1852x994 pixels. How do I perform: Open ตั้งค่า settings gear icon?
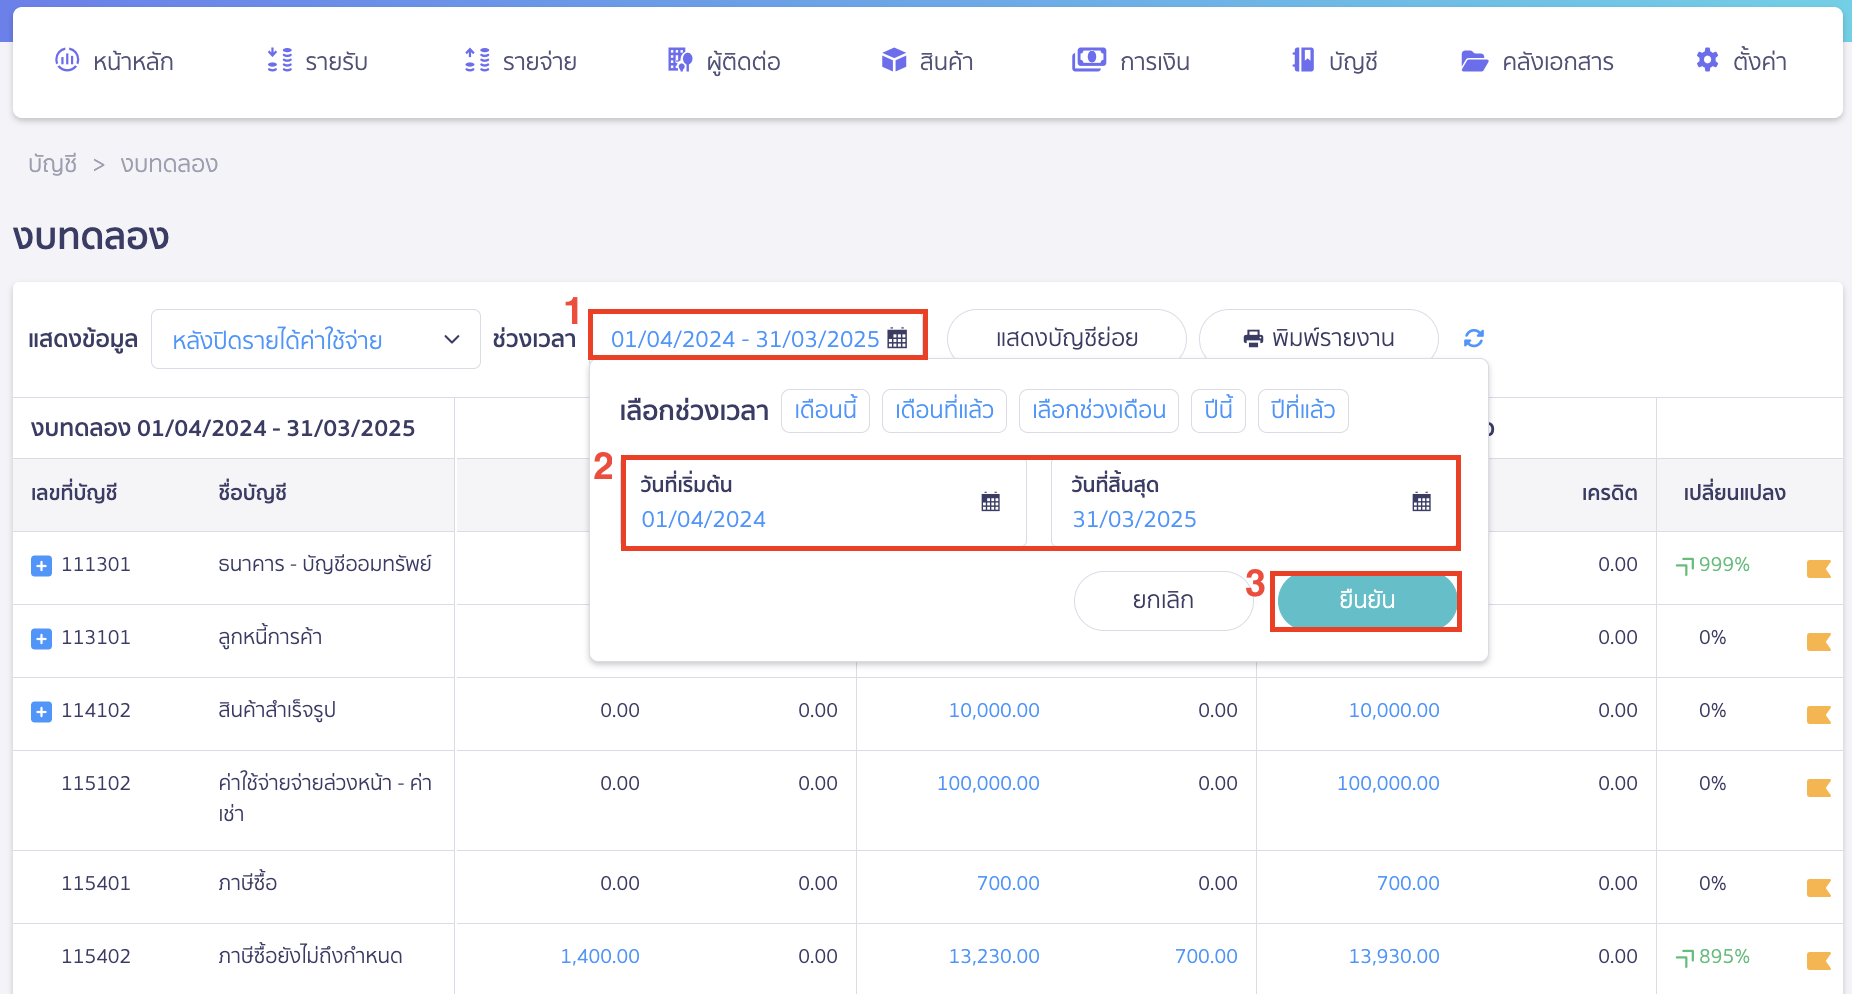pyautogui.click(x=1706, y=60)
